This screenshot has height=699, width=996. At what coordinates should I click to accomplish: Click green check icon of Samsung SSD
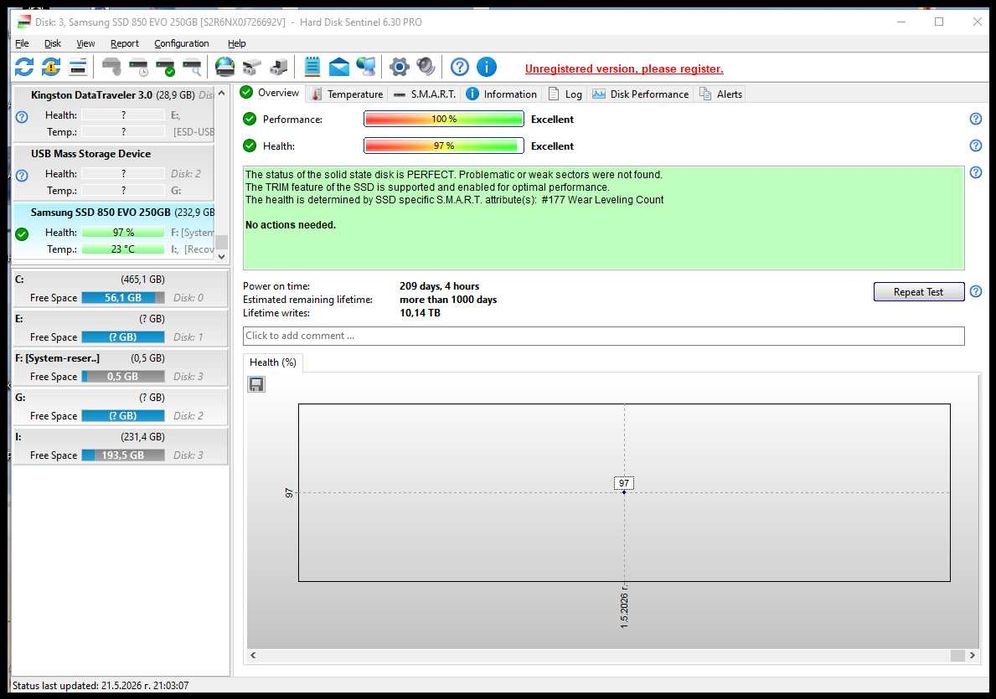22,234
